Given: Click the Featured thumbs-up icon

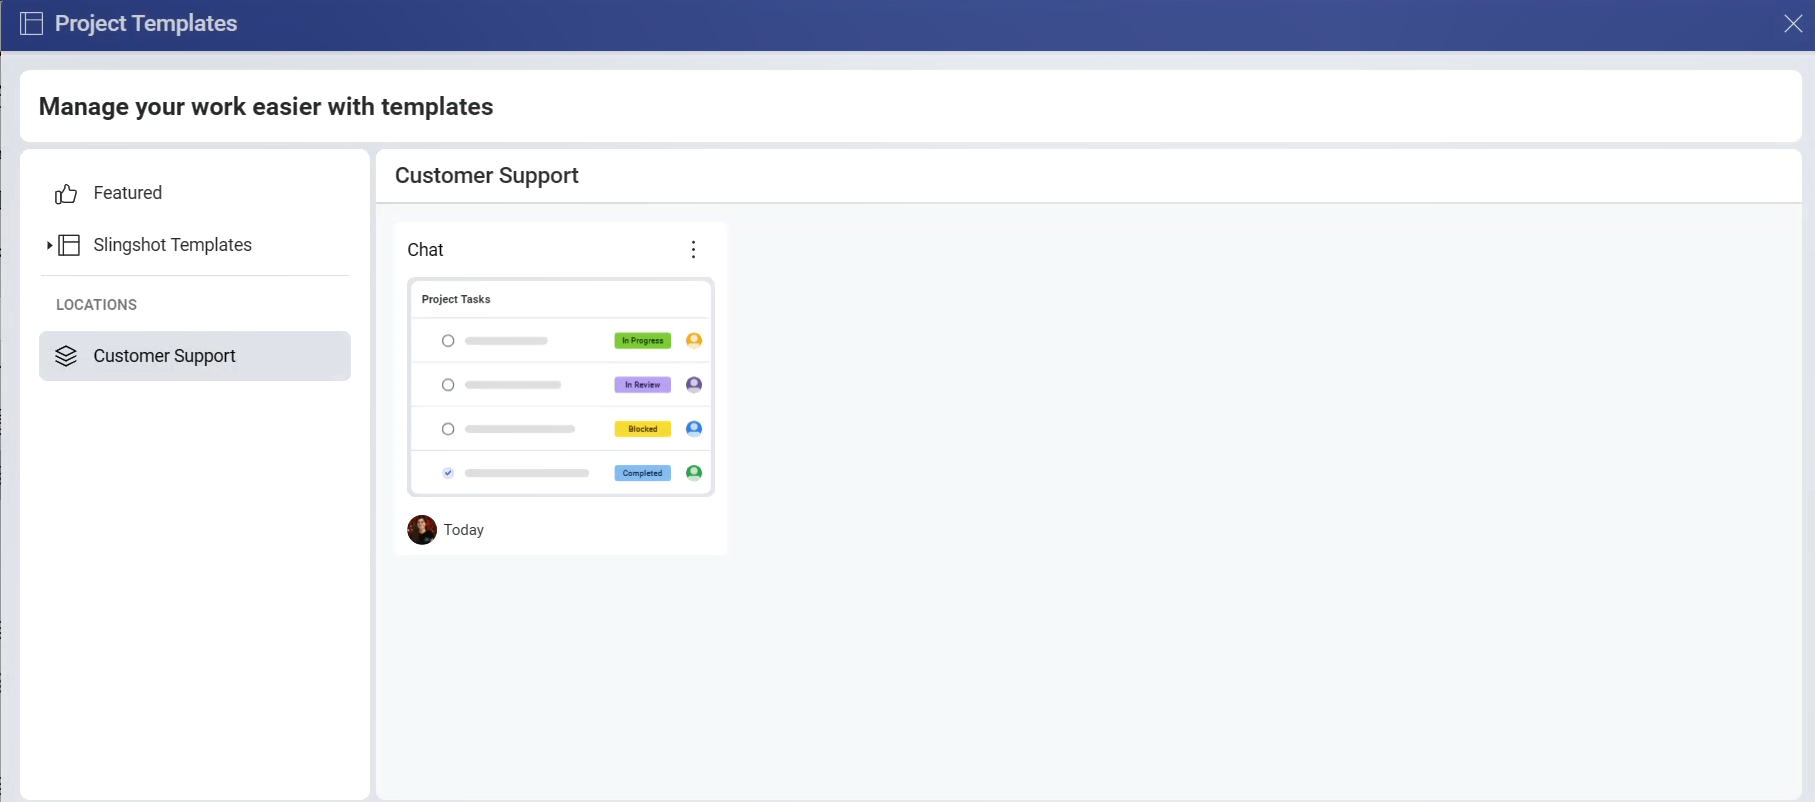Looking at the screenshot, I should pos(66,194).
